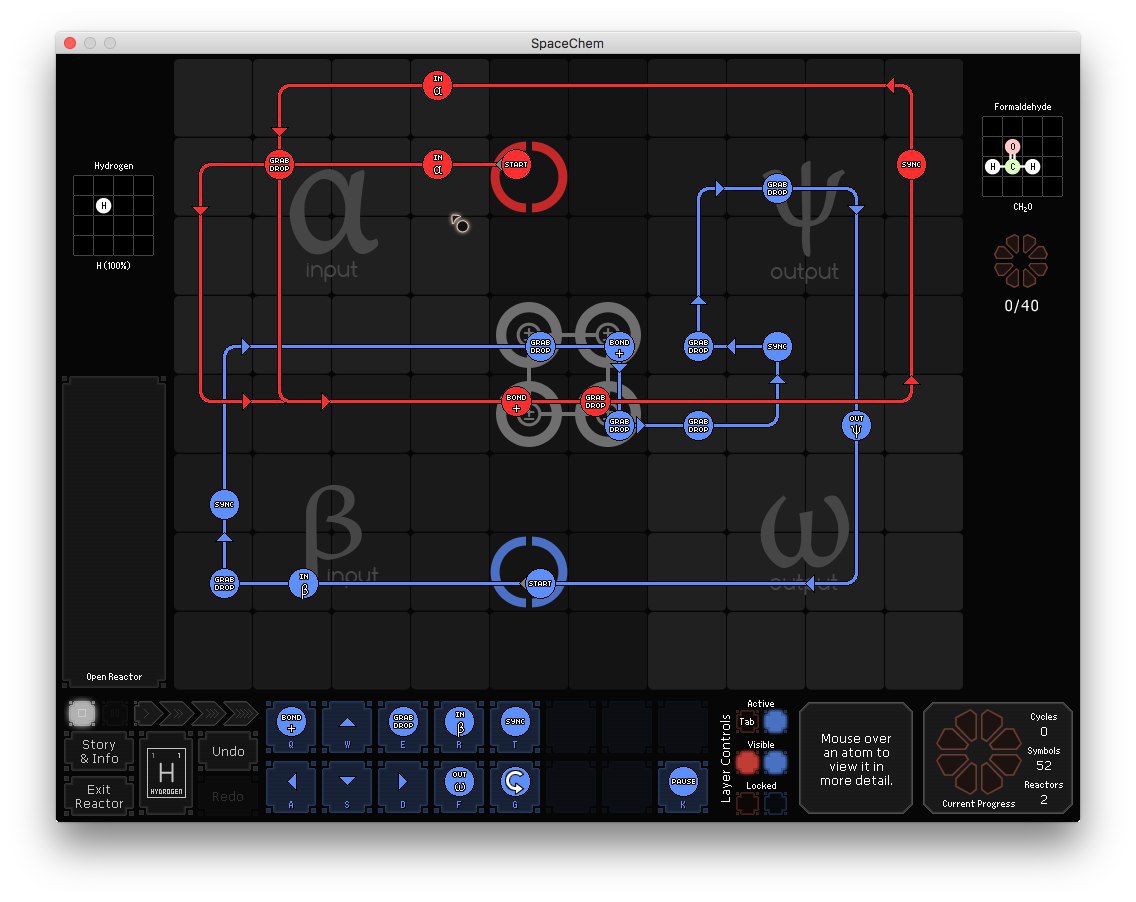
Task: Click the pause playback button next to stop
Action: [114, 713]
